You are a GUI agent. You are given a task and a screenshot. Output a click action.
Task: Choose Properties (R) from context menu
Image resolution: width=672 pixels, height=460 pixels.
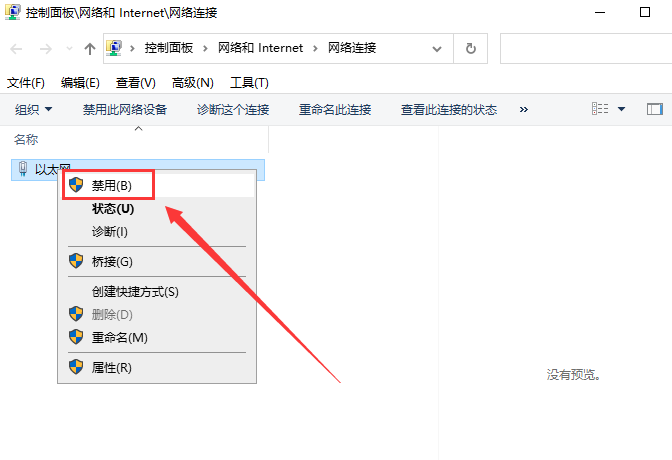tap(111, 367)
